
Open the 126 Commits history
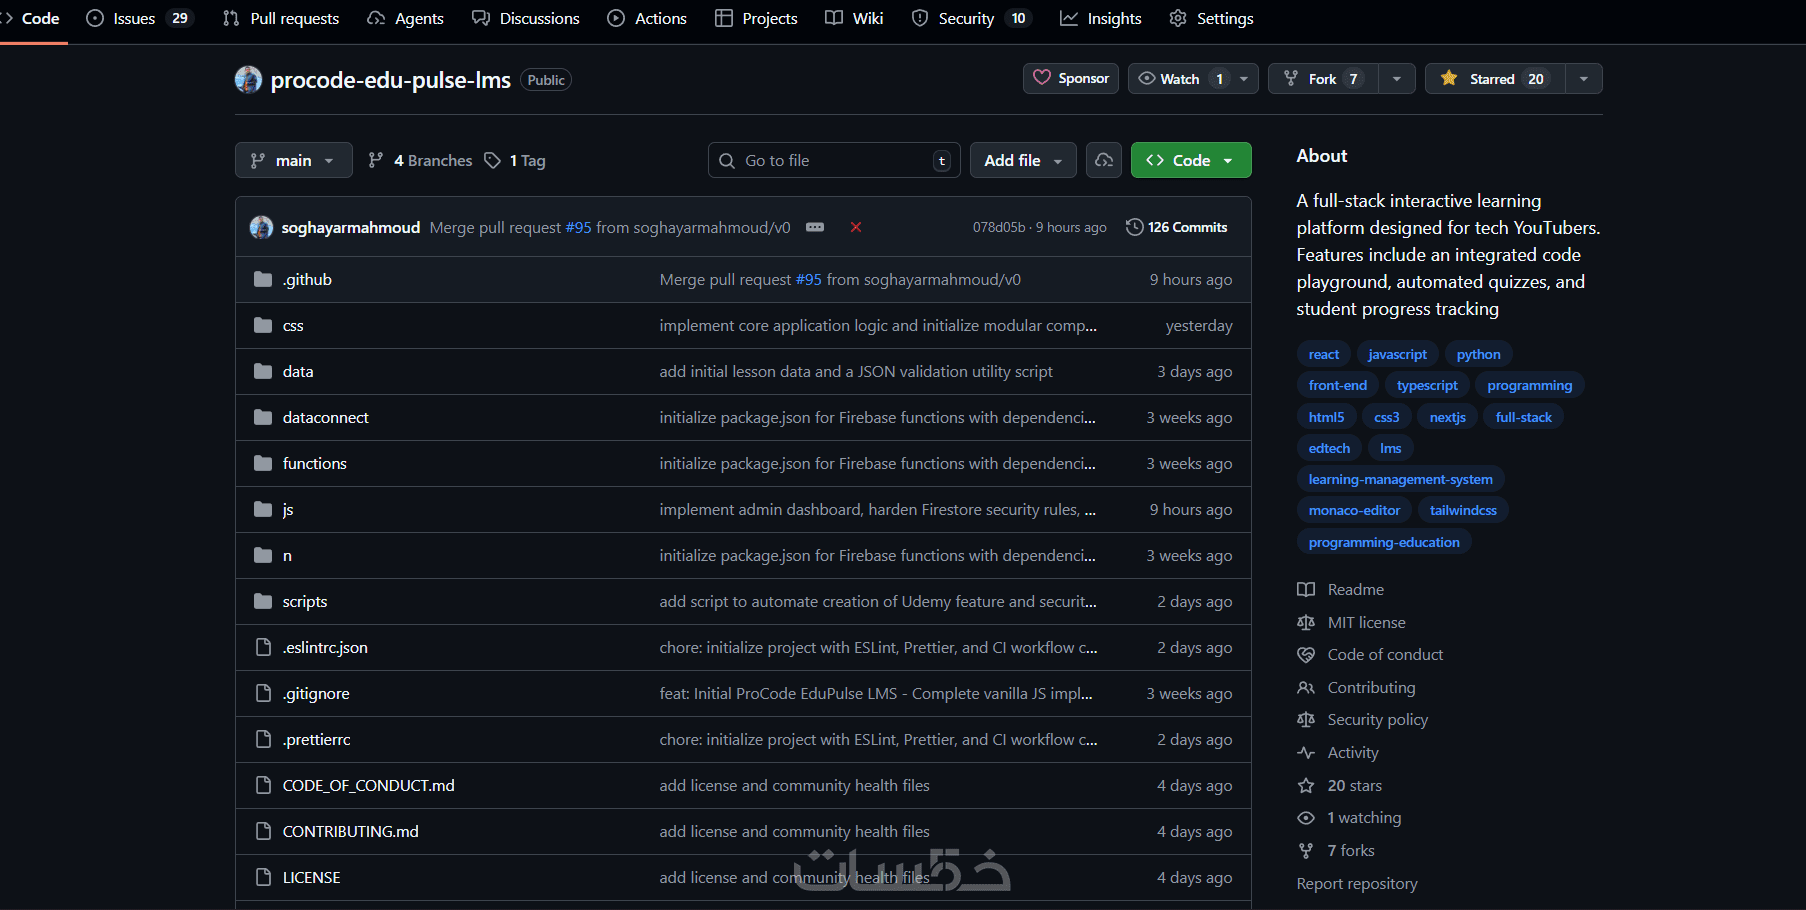pos(1176,227)
